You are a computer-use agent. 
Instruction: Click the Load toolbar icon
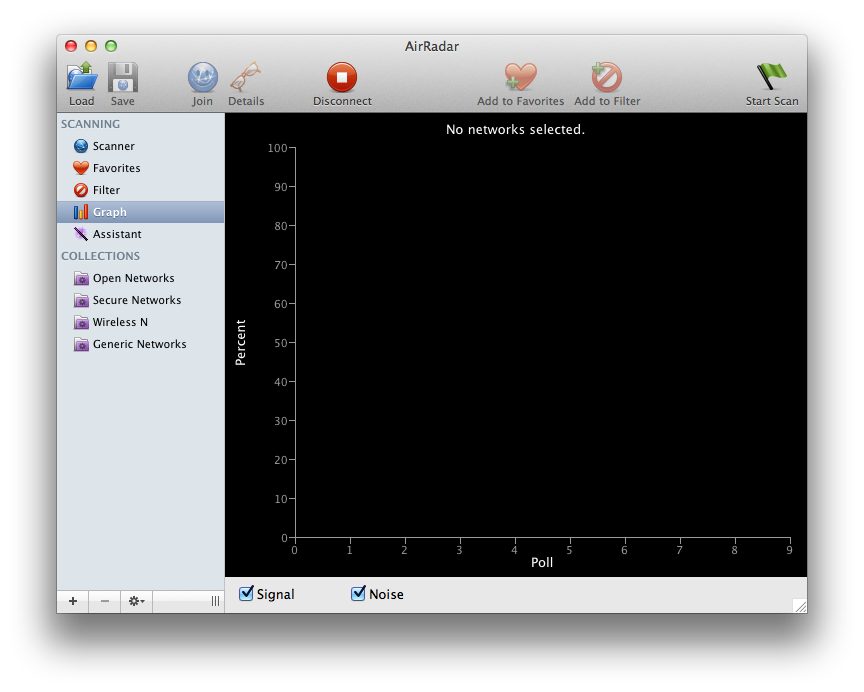(81, 77)
